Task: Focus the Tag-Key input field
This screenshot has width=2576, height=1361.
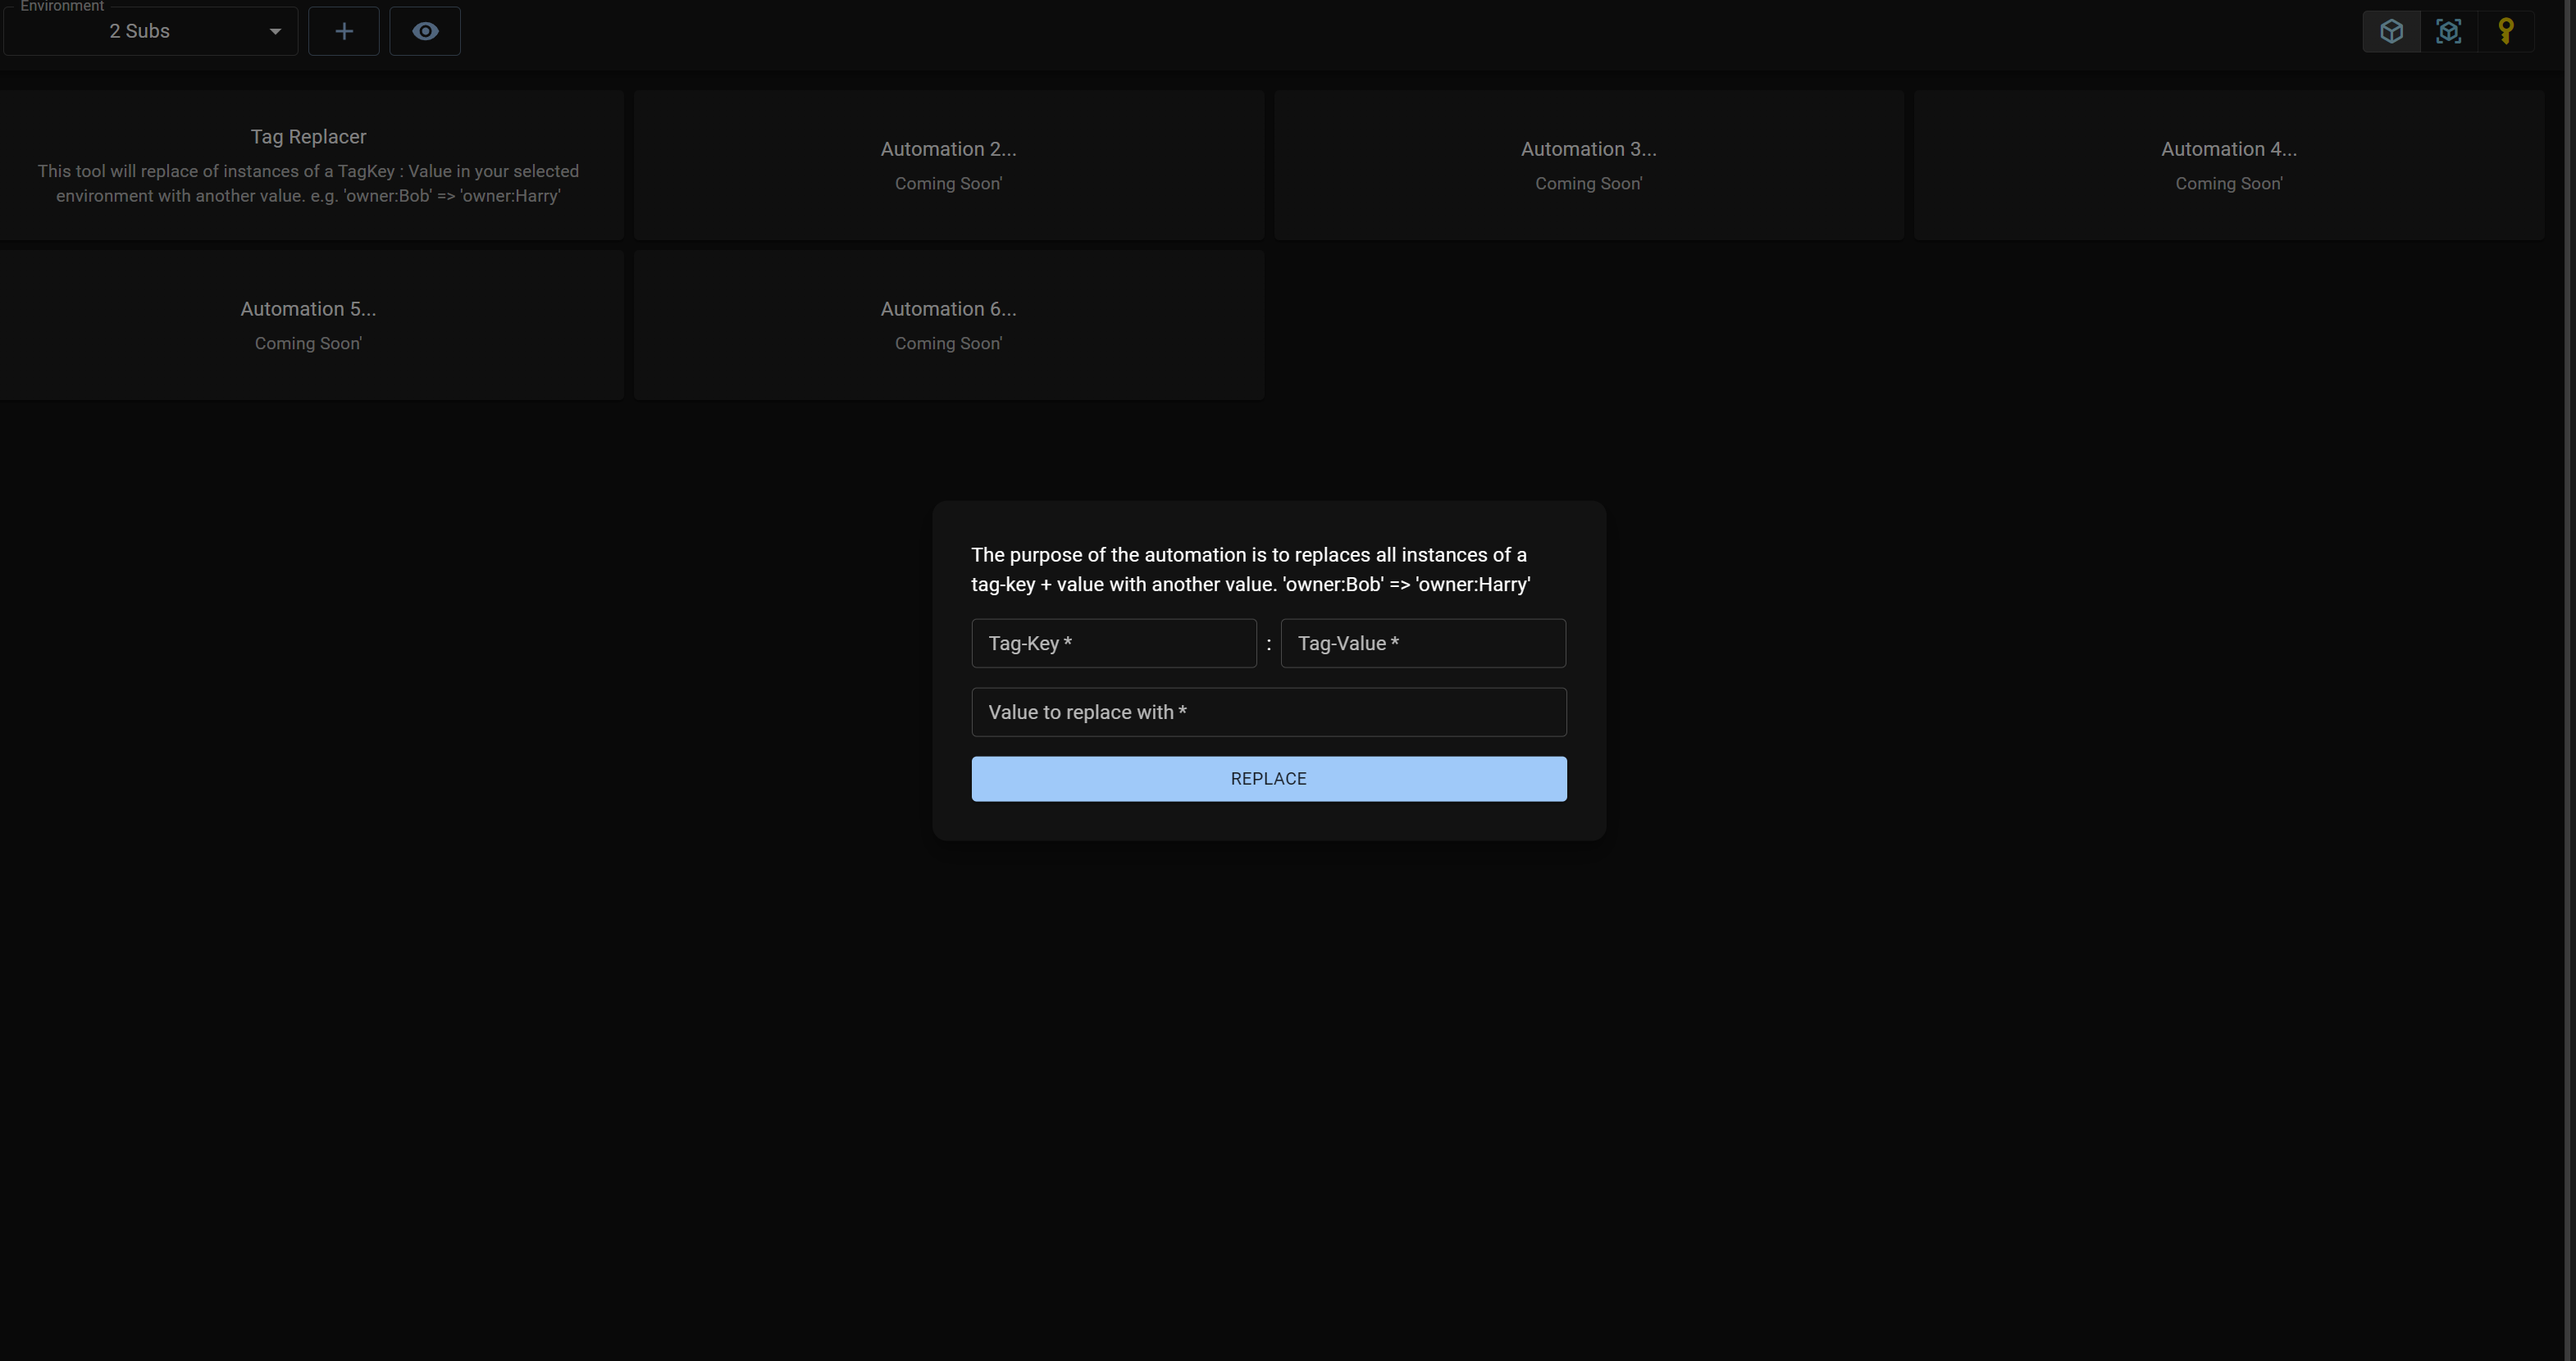Action: pos(1113,643)
